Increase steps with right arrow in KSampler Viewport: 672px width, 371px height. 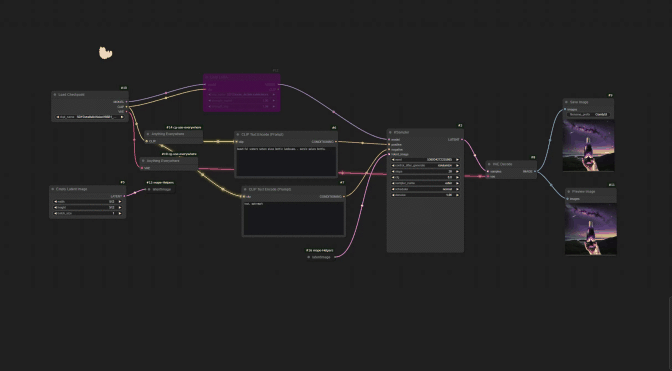click(457, 171)
